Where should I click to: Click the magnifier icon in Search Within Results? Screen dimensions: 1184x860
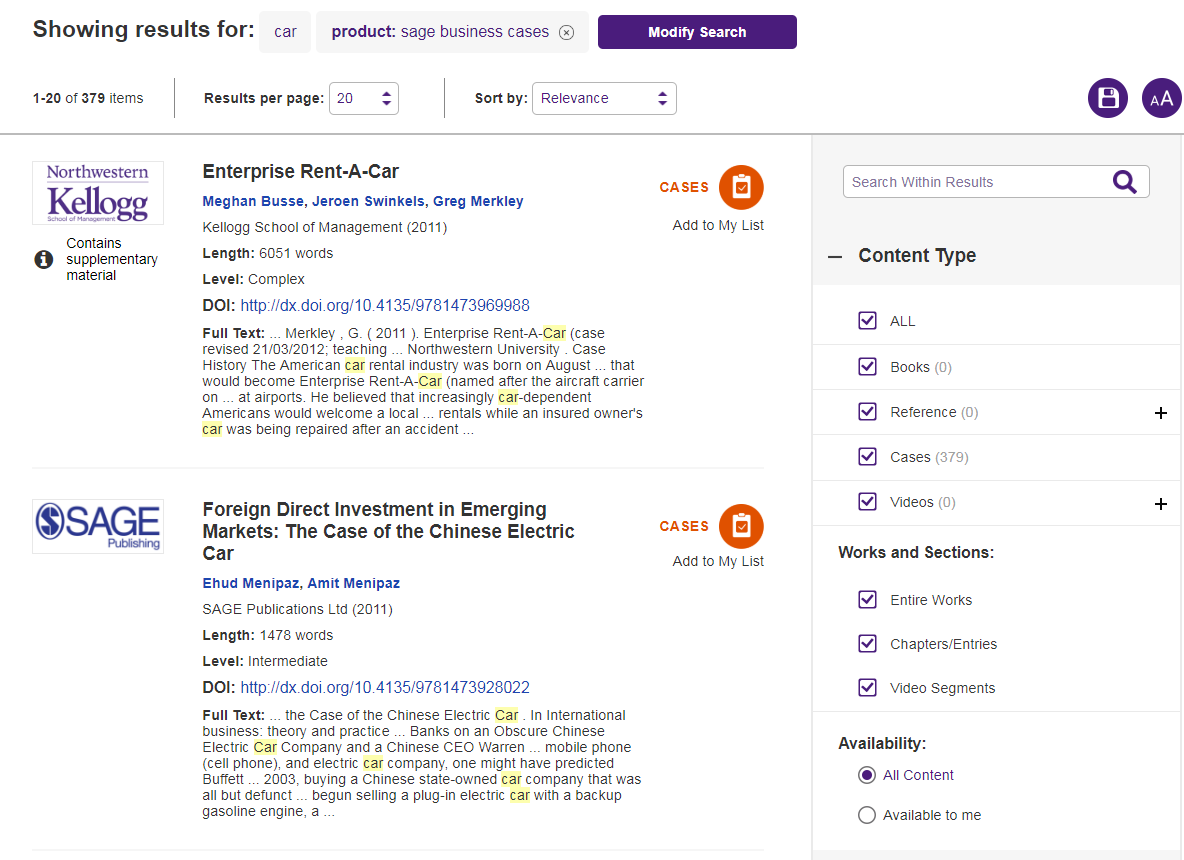pyautogui.click(x=1125, y=182)
